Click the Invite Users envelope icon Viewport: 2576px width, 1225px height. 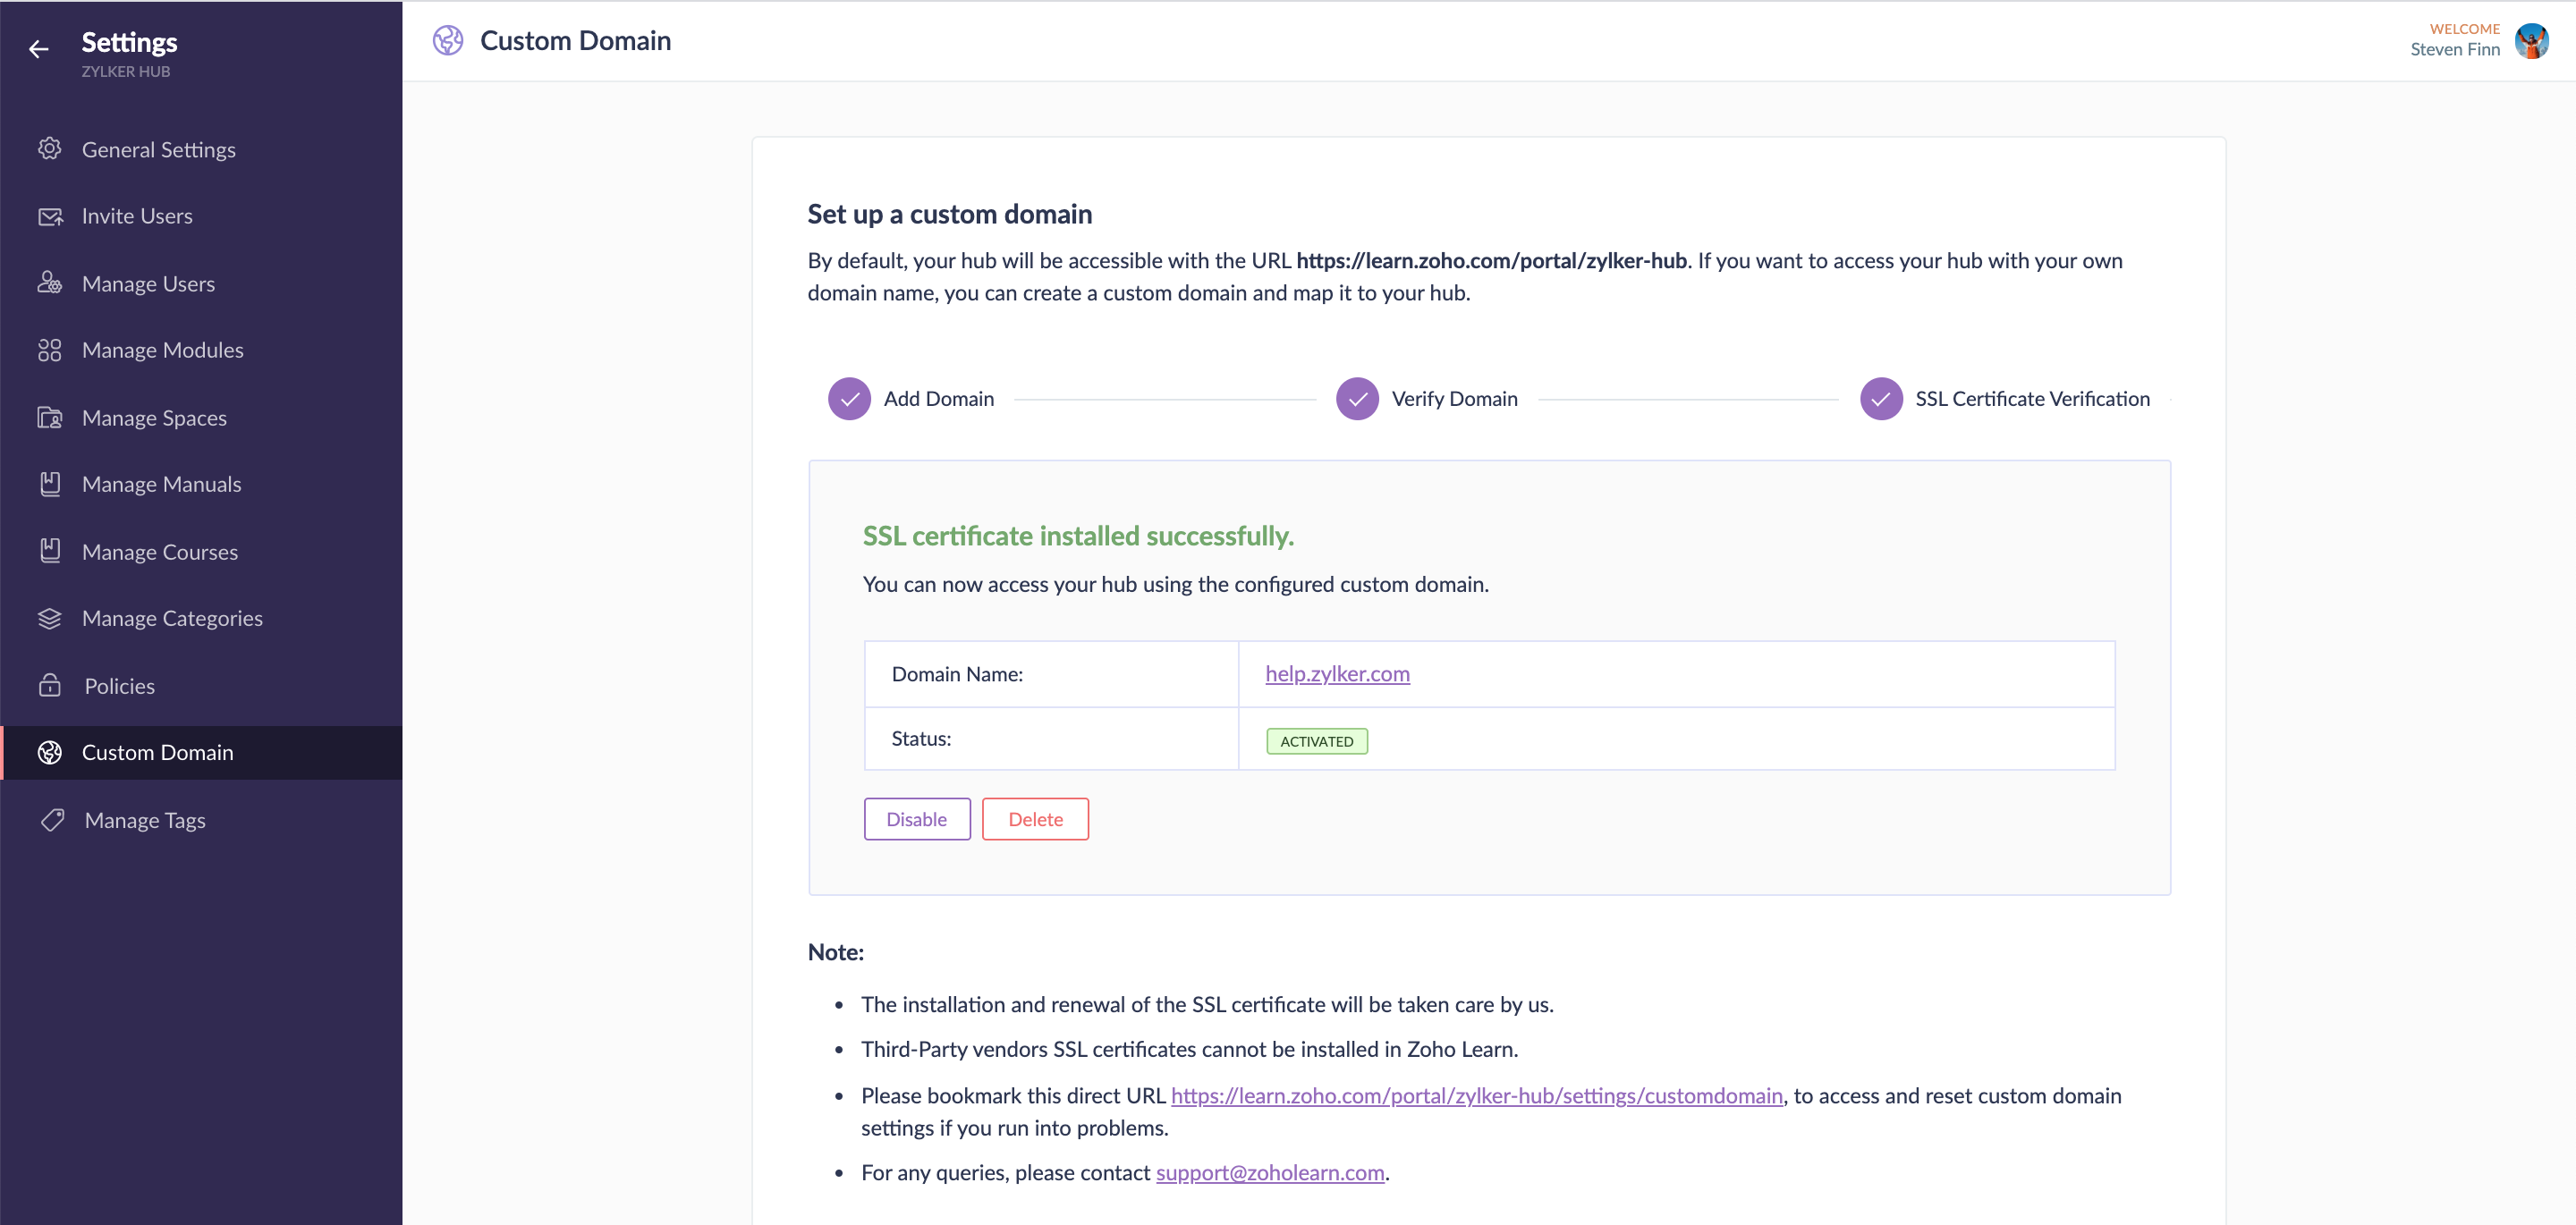pyautogui.click(x=49, y=216)
